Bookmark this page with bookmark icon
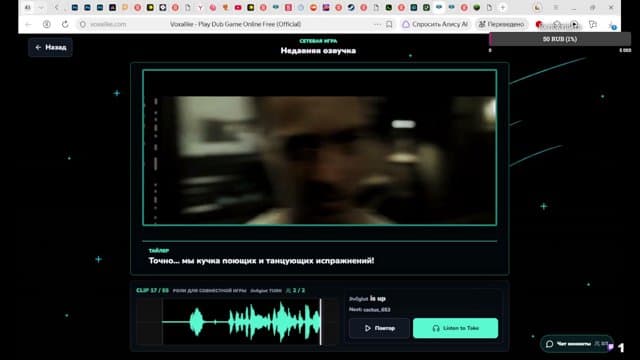The height and width of the screenshot is (360, 640). (x=389, y=24)
